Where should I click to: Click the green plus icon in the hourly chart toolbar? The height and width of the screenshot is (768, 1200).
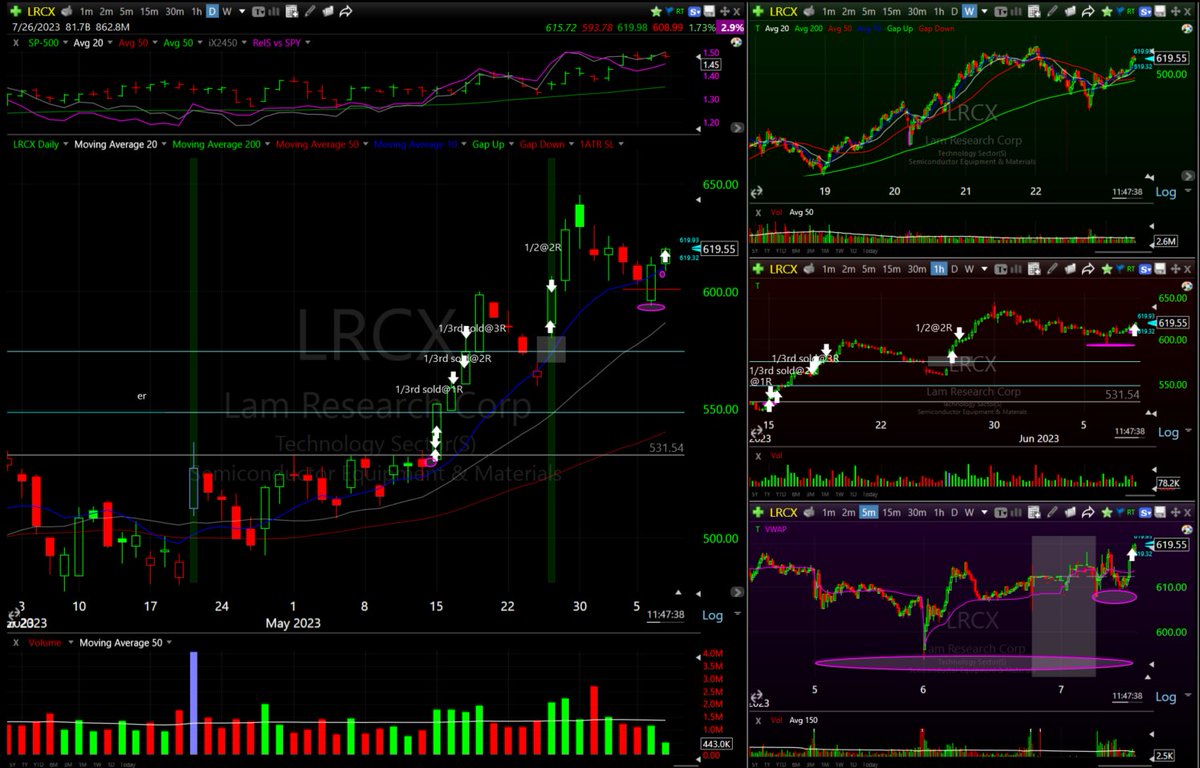click(x=757, y=269)
